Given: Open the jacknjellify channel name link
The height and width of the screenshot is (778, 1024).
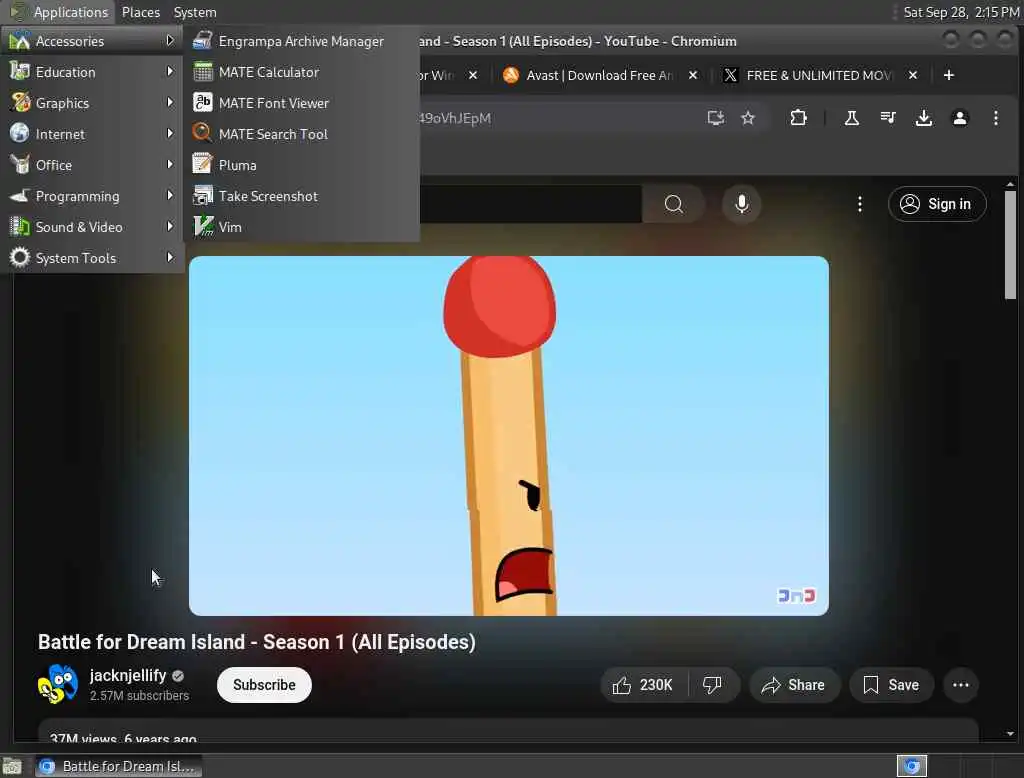Looking at the screenshot, I should click(128, 675).
